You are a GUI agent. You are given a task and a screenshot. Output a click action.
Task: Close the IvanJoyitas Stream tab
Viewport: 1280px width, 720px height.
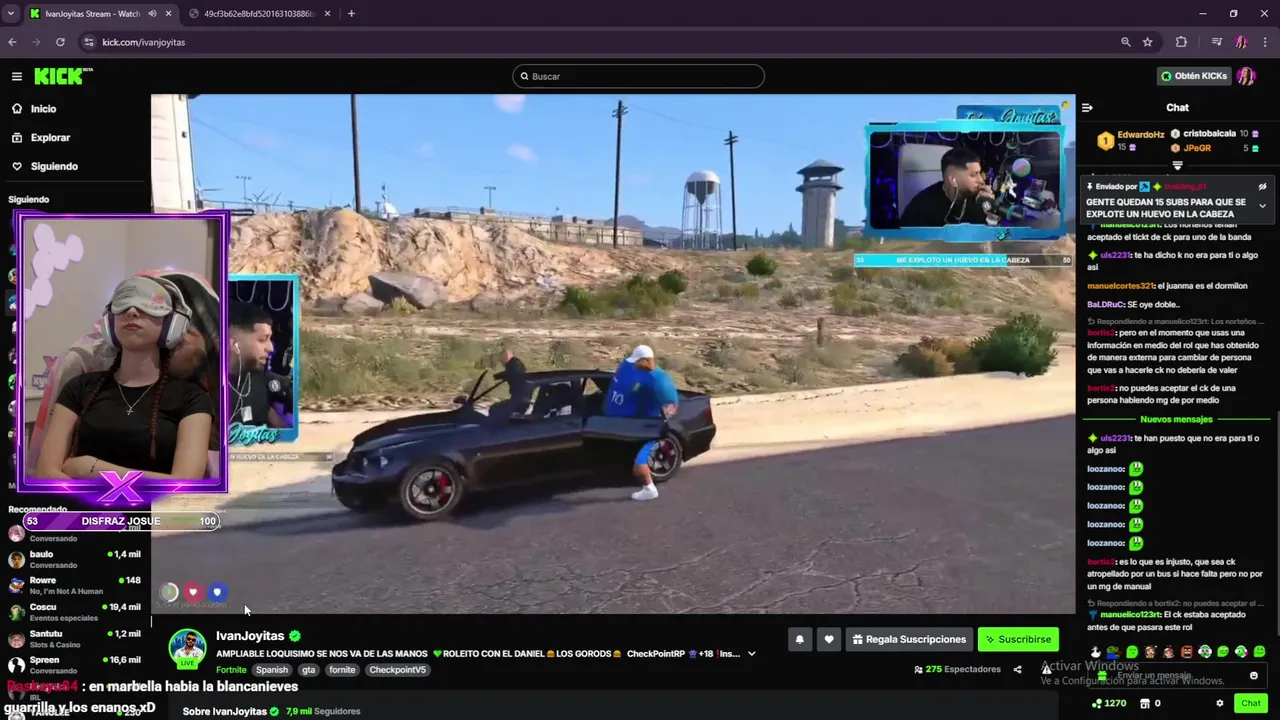(168, 14)
